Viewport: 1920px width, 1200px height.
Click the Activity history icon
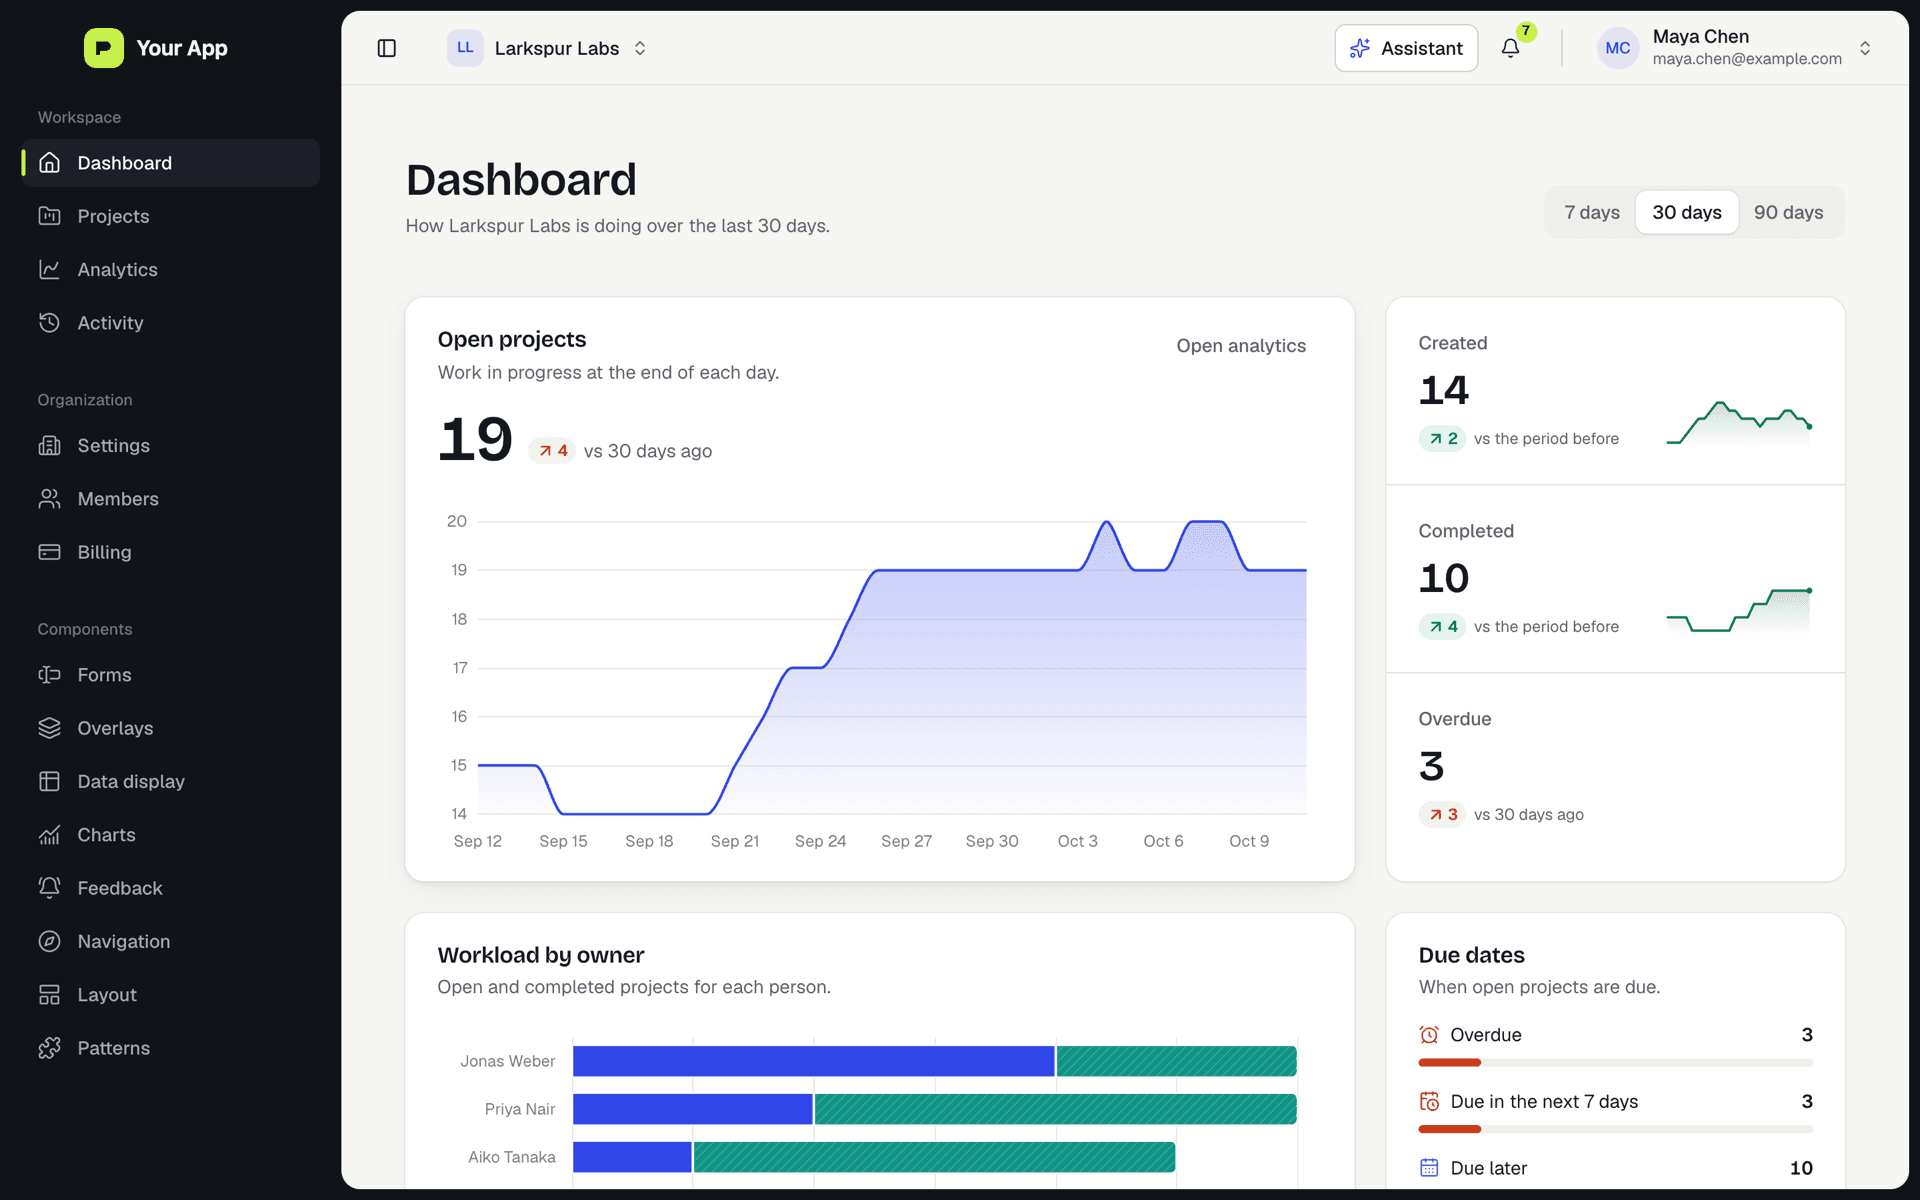point(50,322)
